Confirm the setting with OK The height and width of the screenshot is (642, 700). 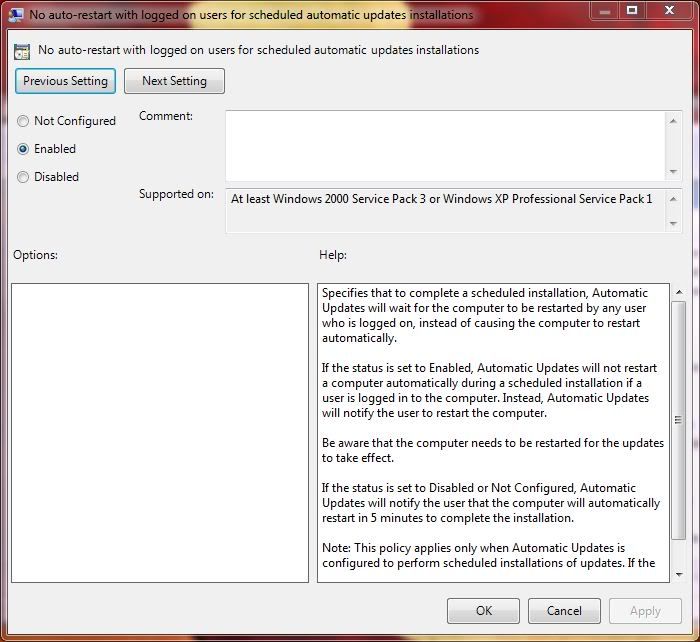point(483,611)
